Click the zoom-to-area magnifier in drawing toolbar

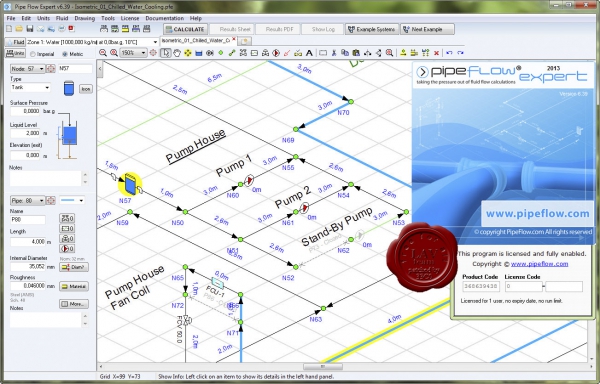[x=389, y=53]
